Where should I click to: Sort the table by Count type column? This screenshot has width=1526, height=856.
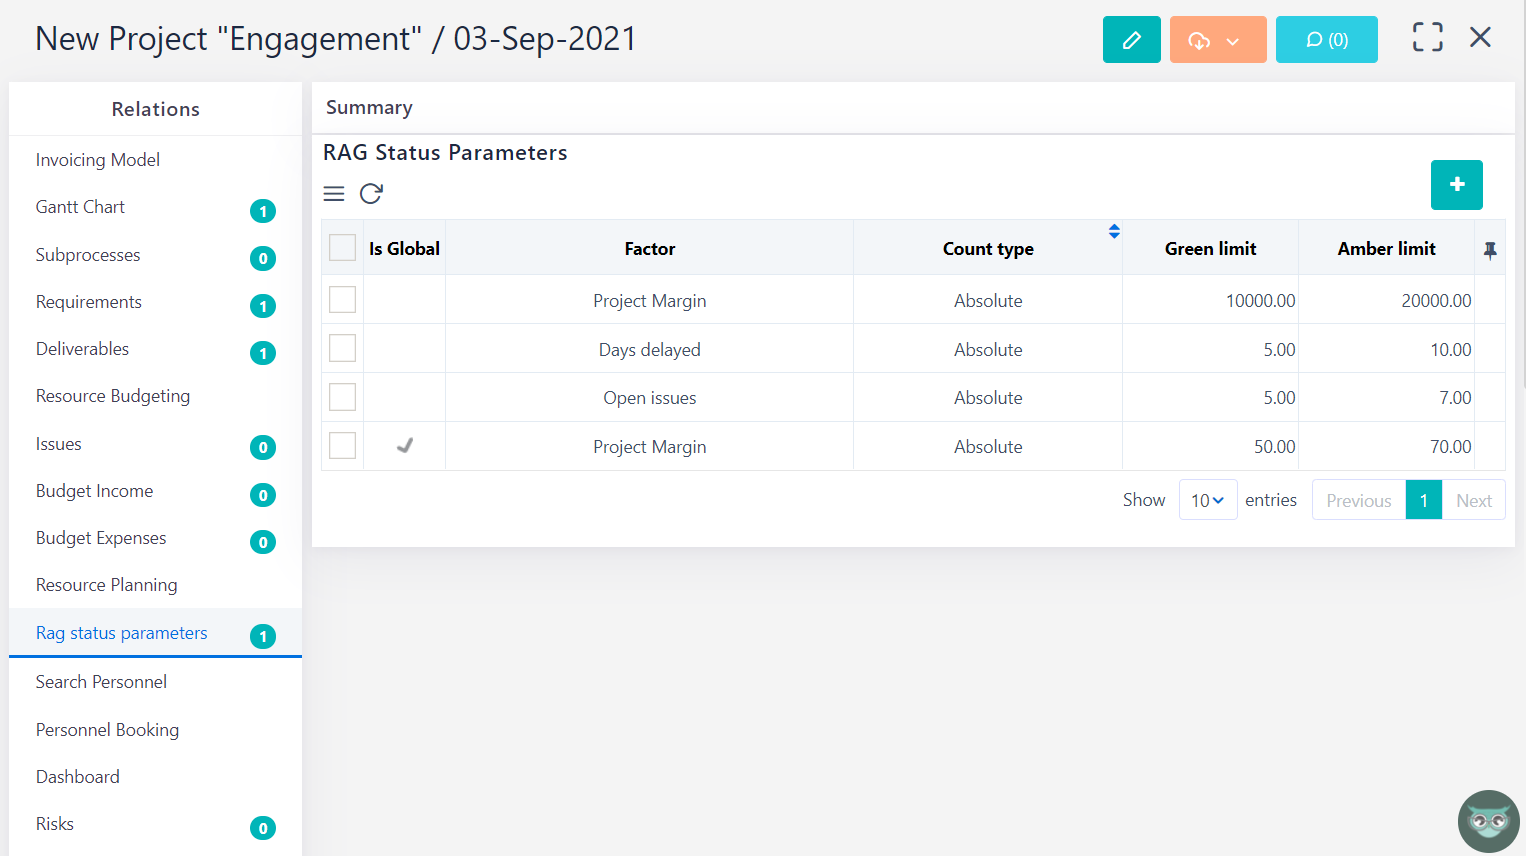click(x=1113, y=230)
